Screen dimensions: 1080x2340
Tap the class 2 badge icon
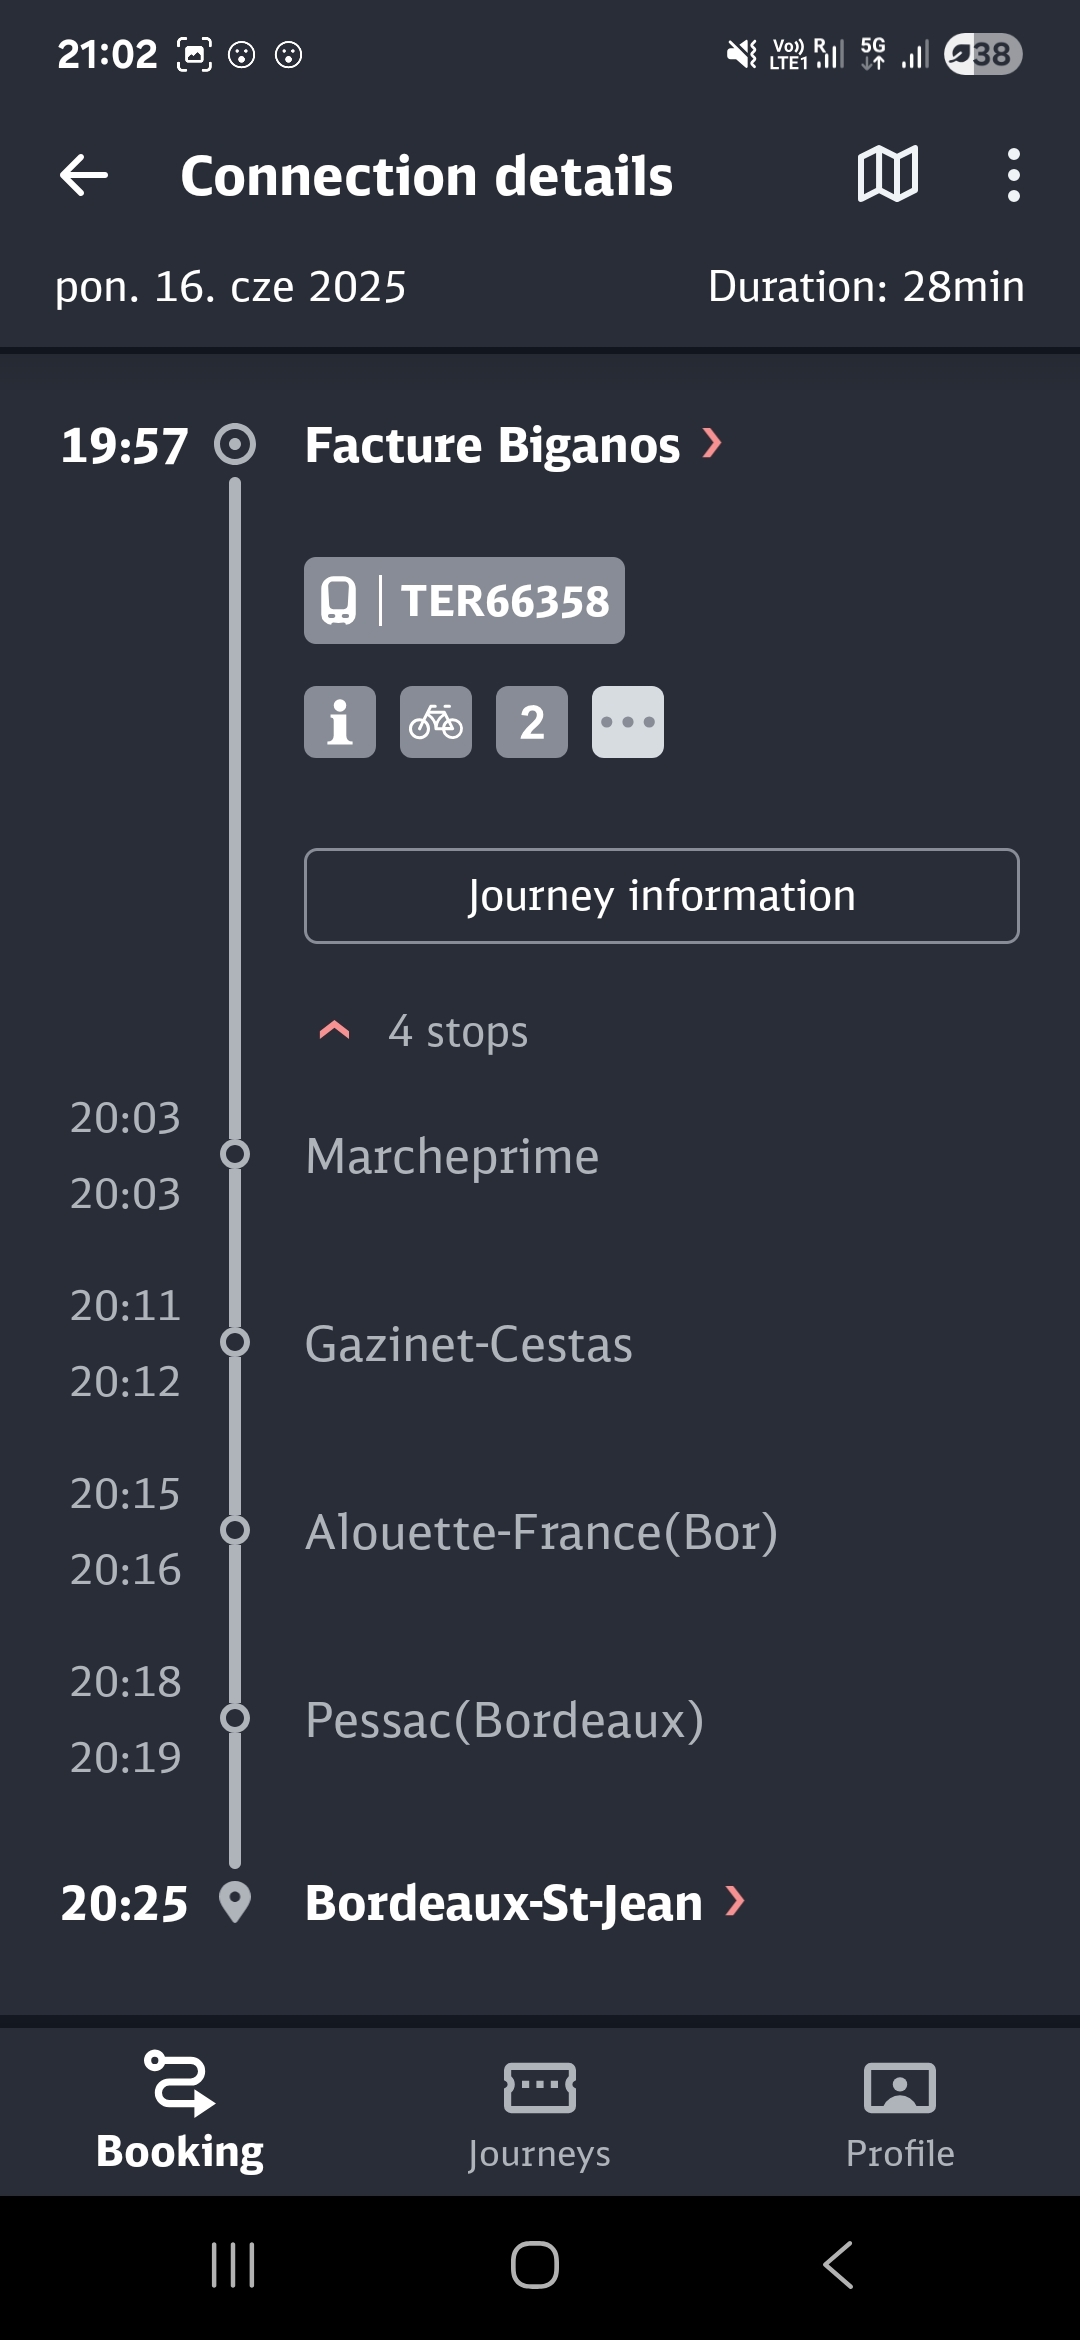(x=532, y=722)
